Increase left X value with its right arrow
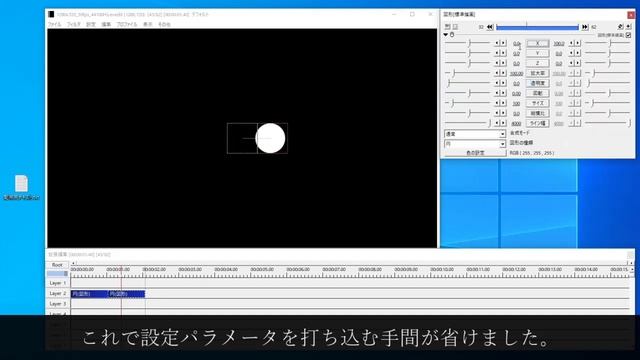This screenshot has height=360, width=640. (503, 43)
